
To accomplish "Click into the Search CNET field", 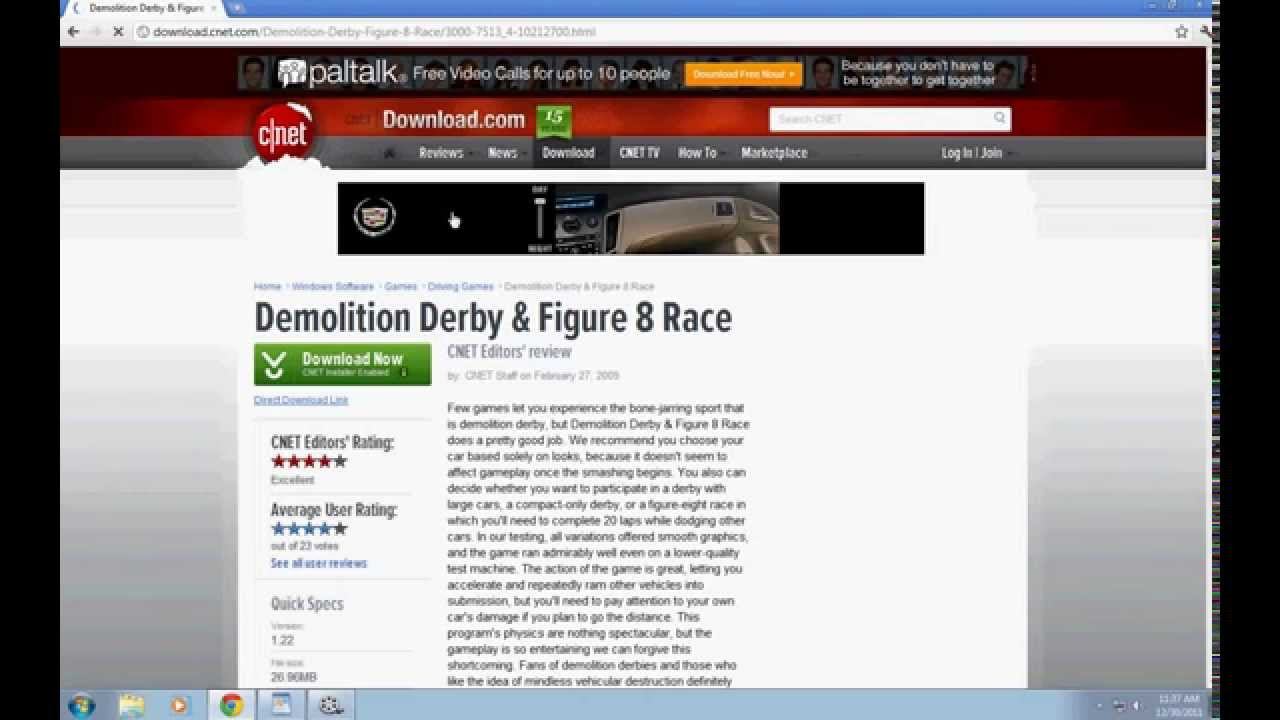I will 880,119.
